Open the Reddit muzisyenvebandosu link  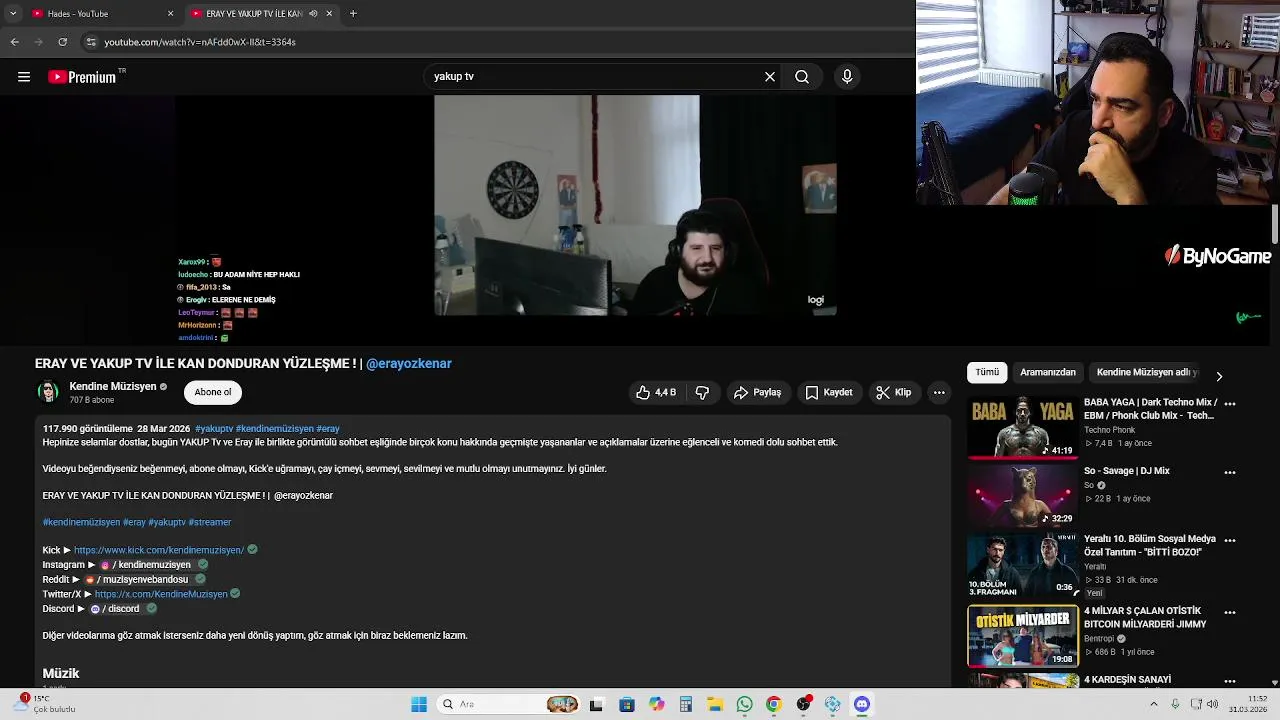[x=137, y=579]
